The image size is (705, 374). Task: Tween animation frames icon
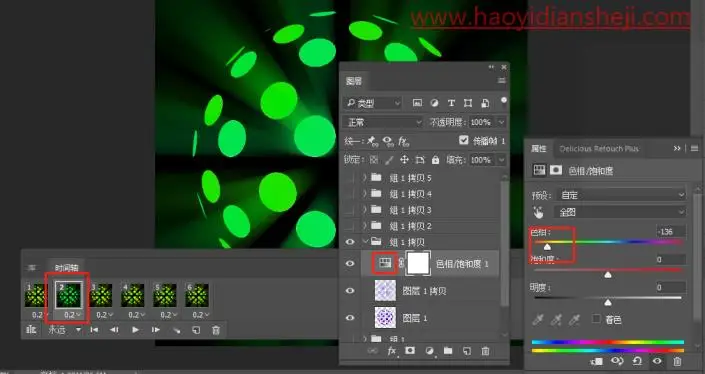(177, 330)
